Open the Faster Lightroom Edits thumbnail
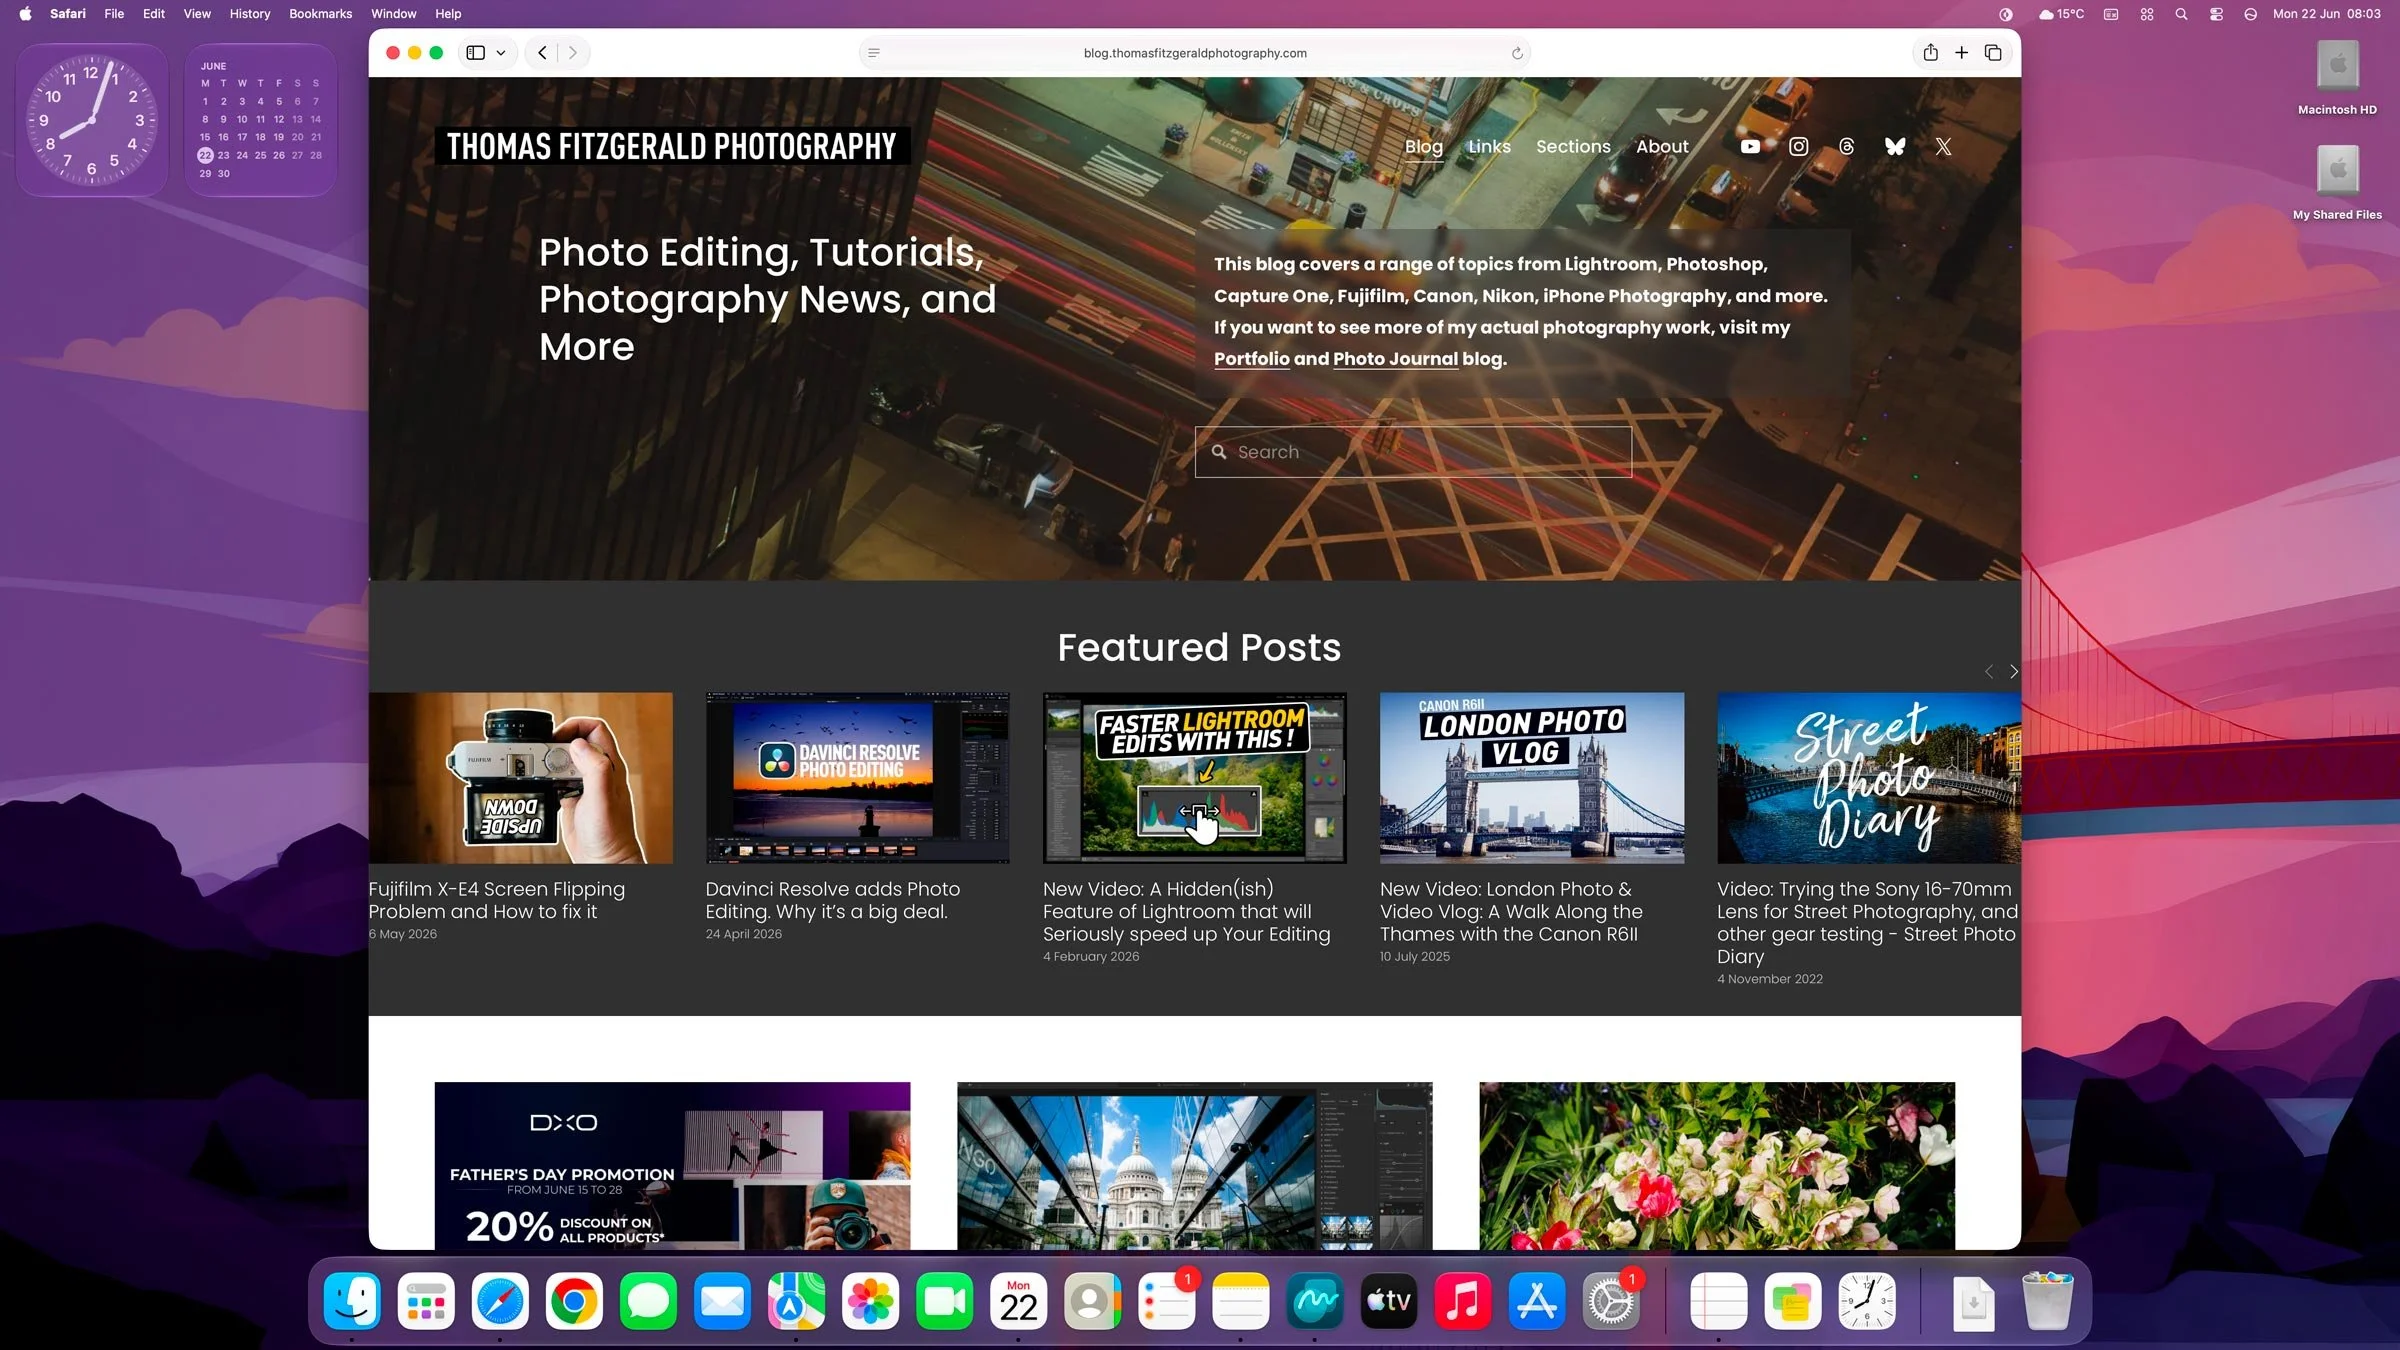Image resolution: width=2400 pixels, height=1350 pixels. 1194,778
